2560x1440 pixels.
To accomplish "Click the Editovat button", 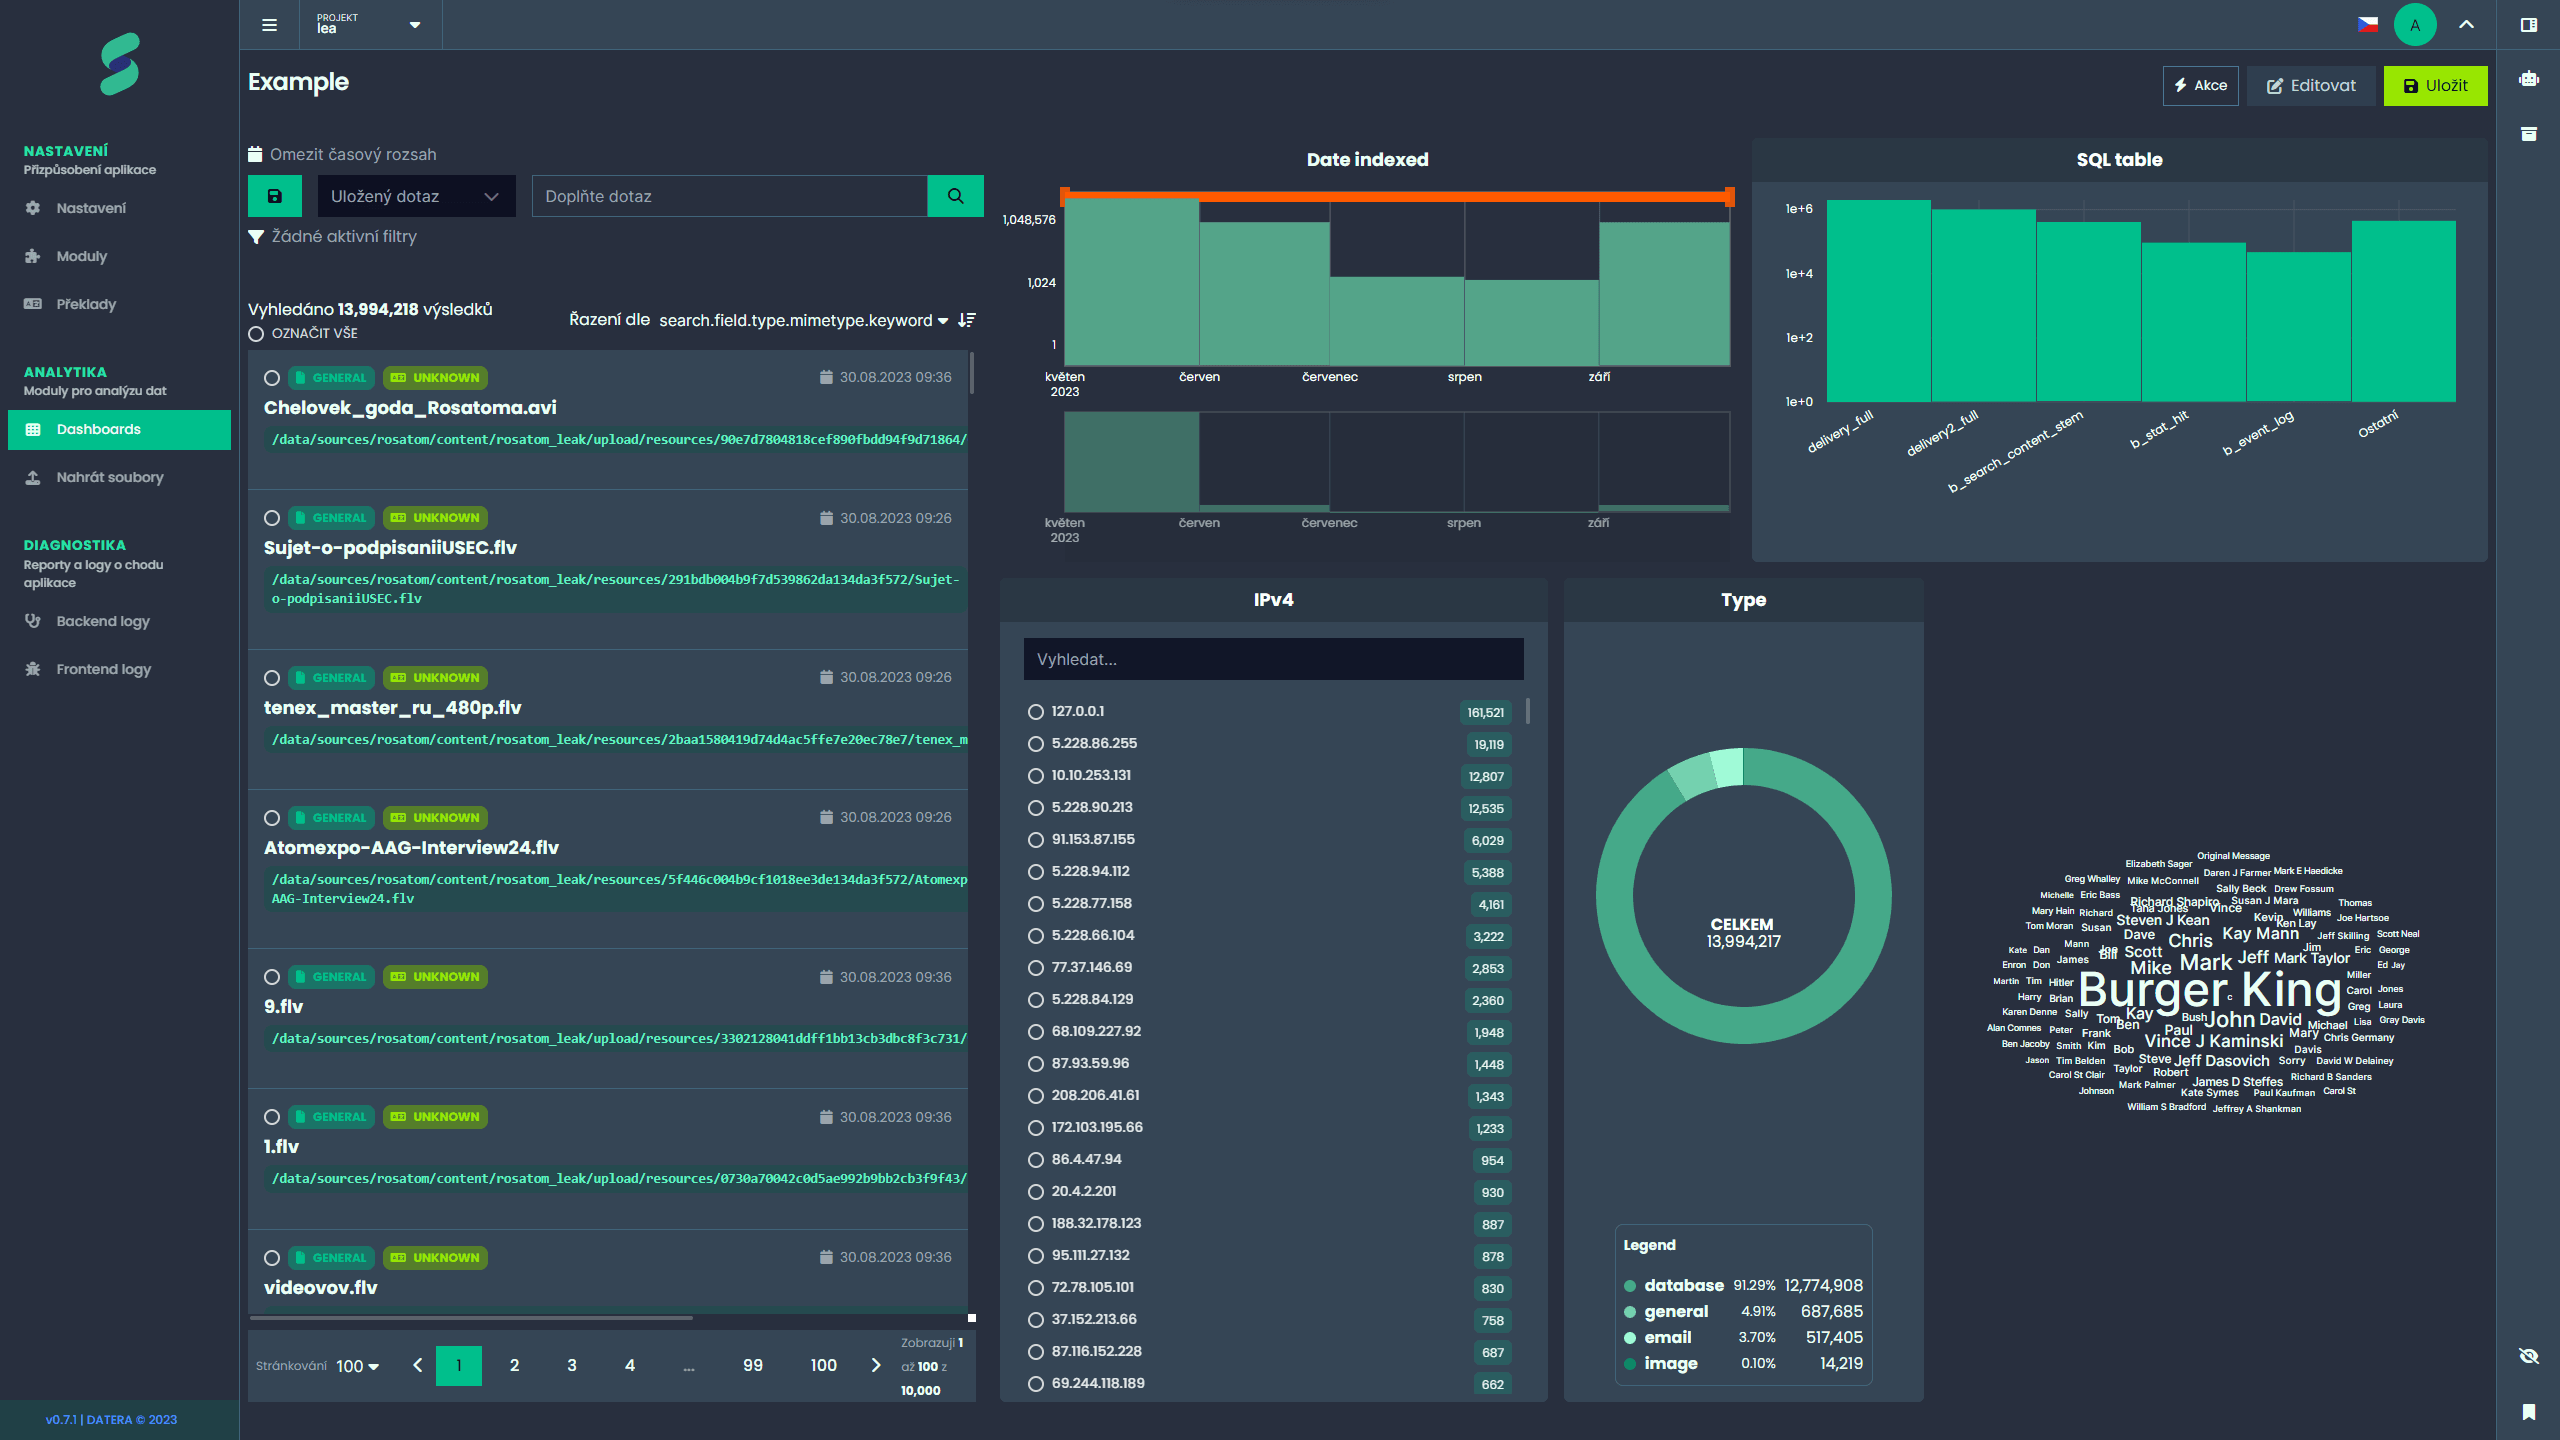I will [x=2311, y=86].
